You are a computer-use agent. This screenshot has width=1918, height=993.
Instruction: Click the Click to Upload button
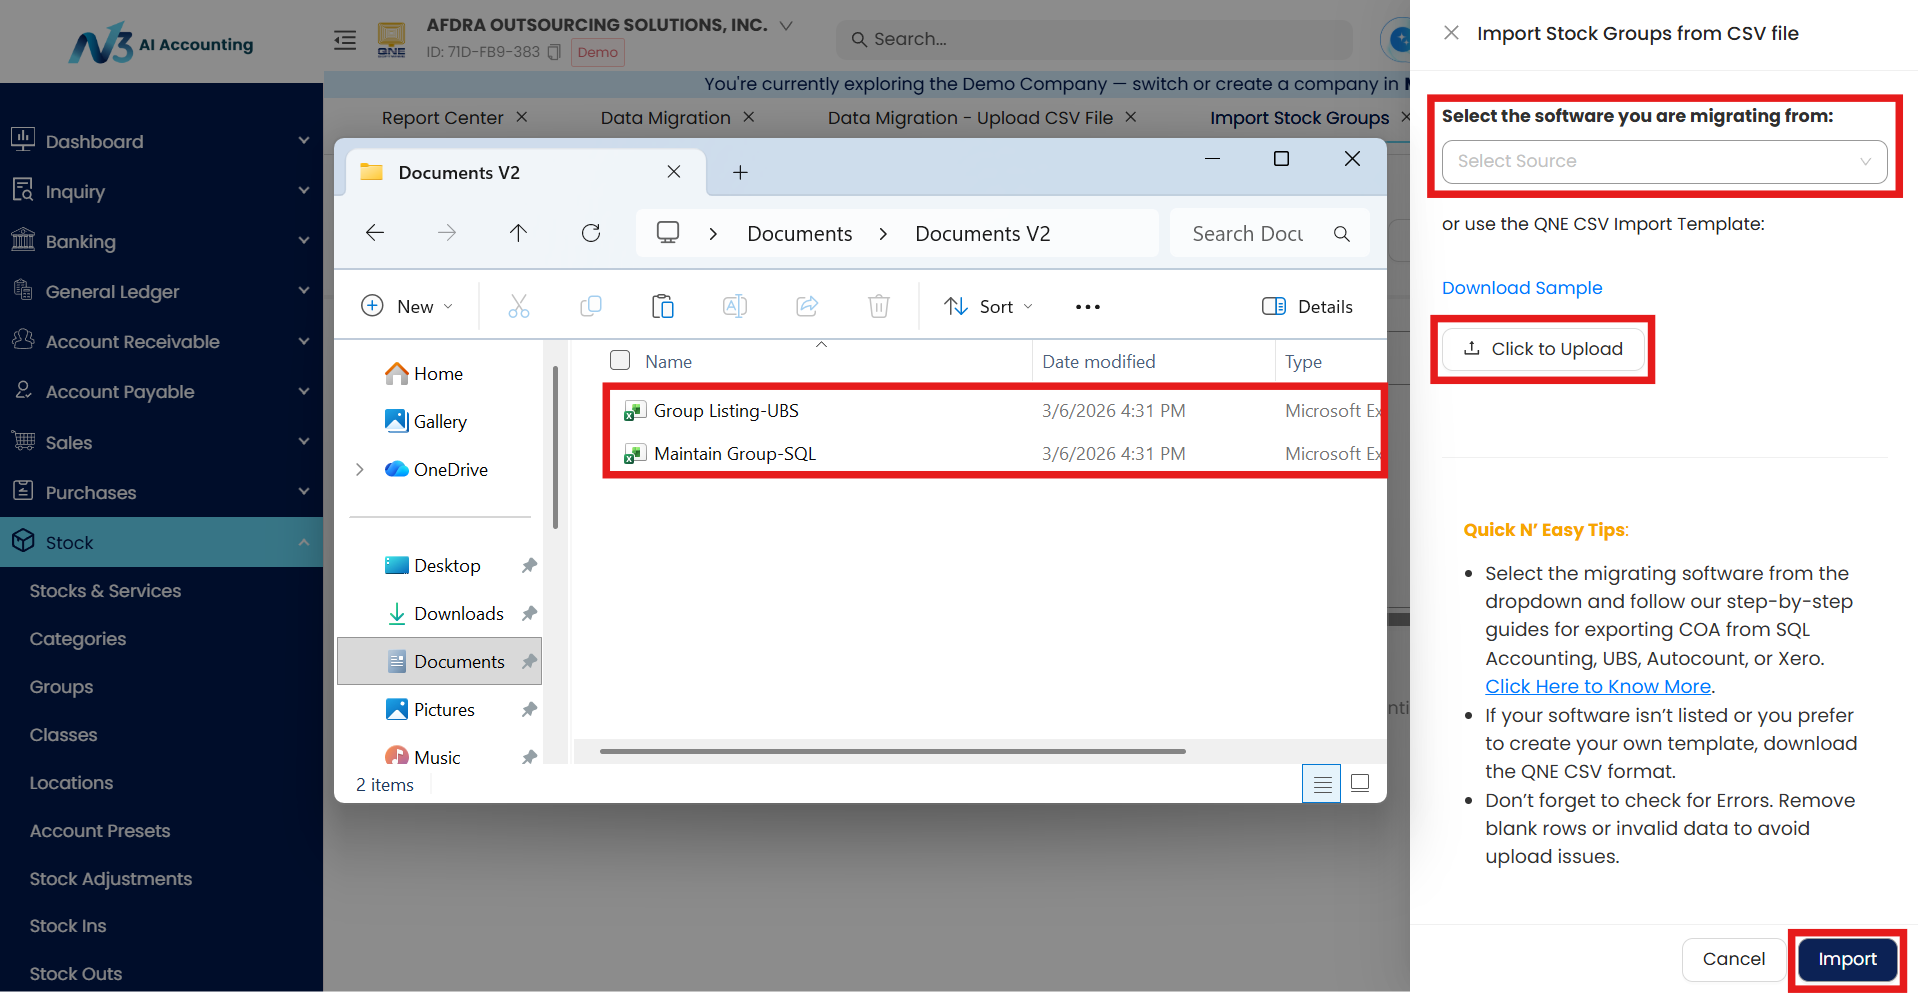tap(1543, 349)
